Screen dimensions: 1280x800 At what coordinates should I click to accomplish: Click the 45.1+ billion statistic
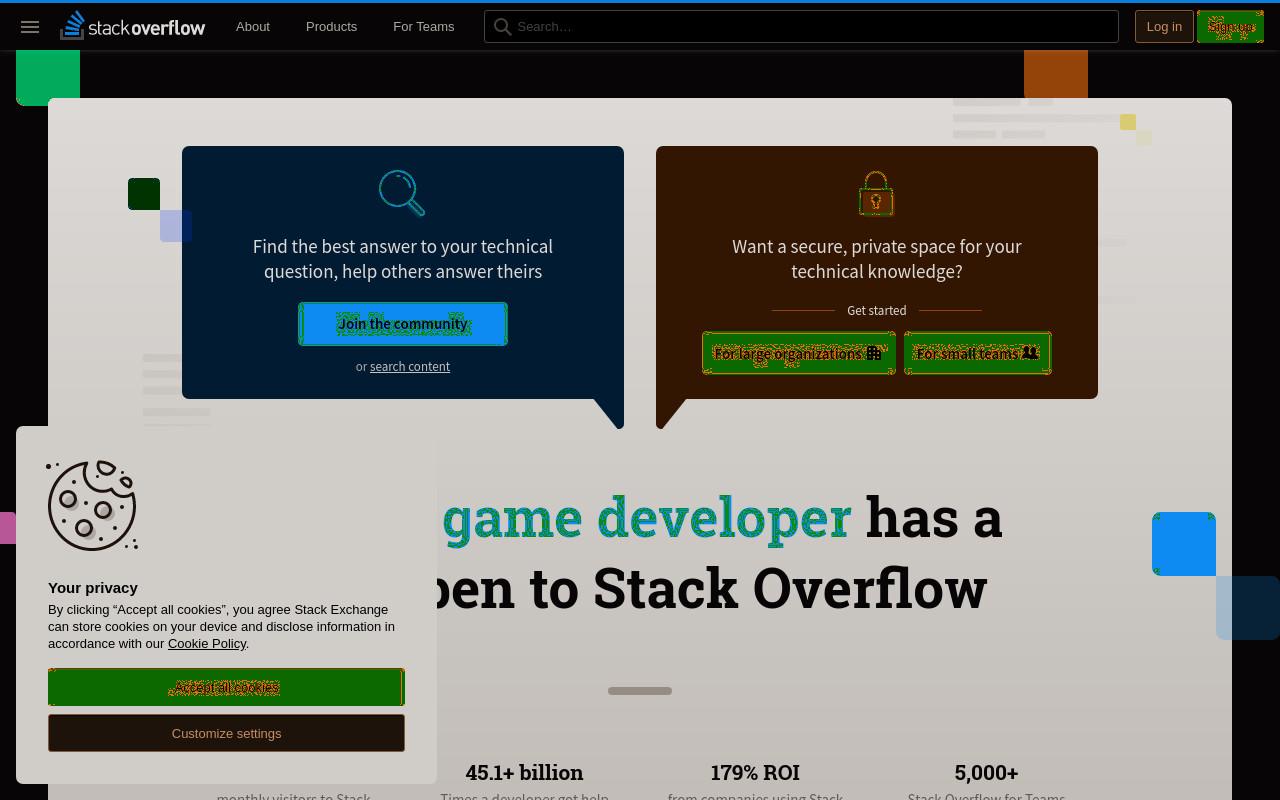(x=524, y=773)
